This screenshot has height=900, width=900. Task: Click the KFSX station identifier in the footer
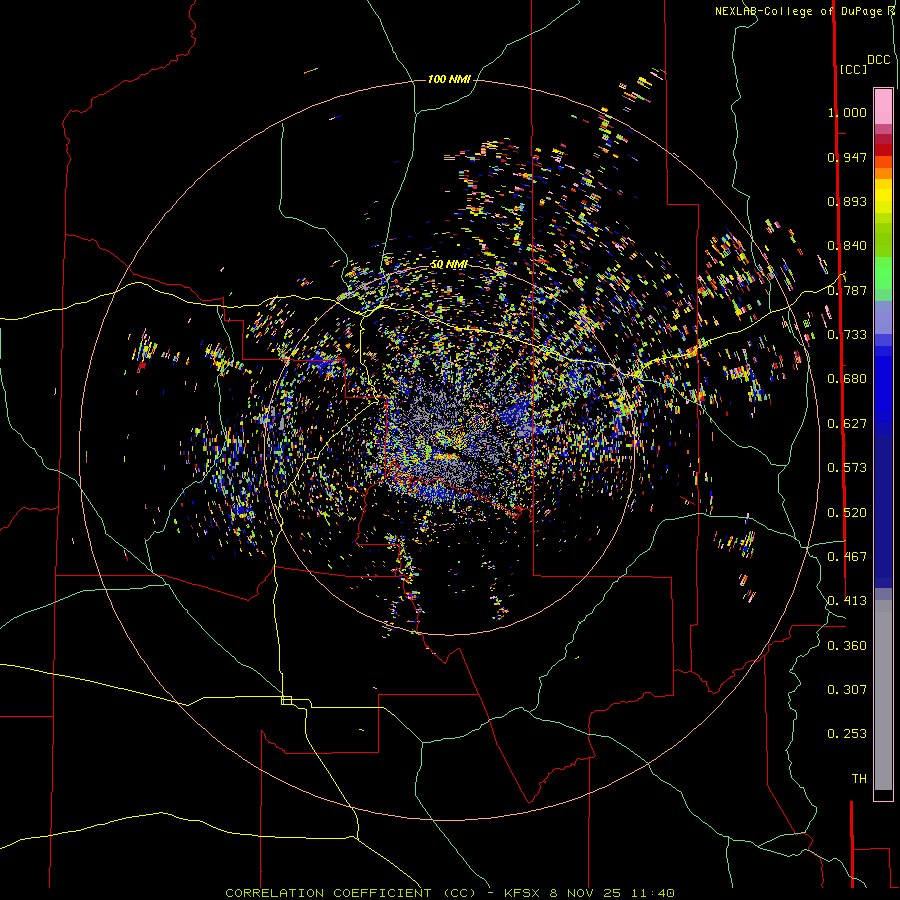[522, 893]
